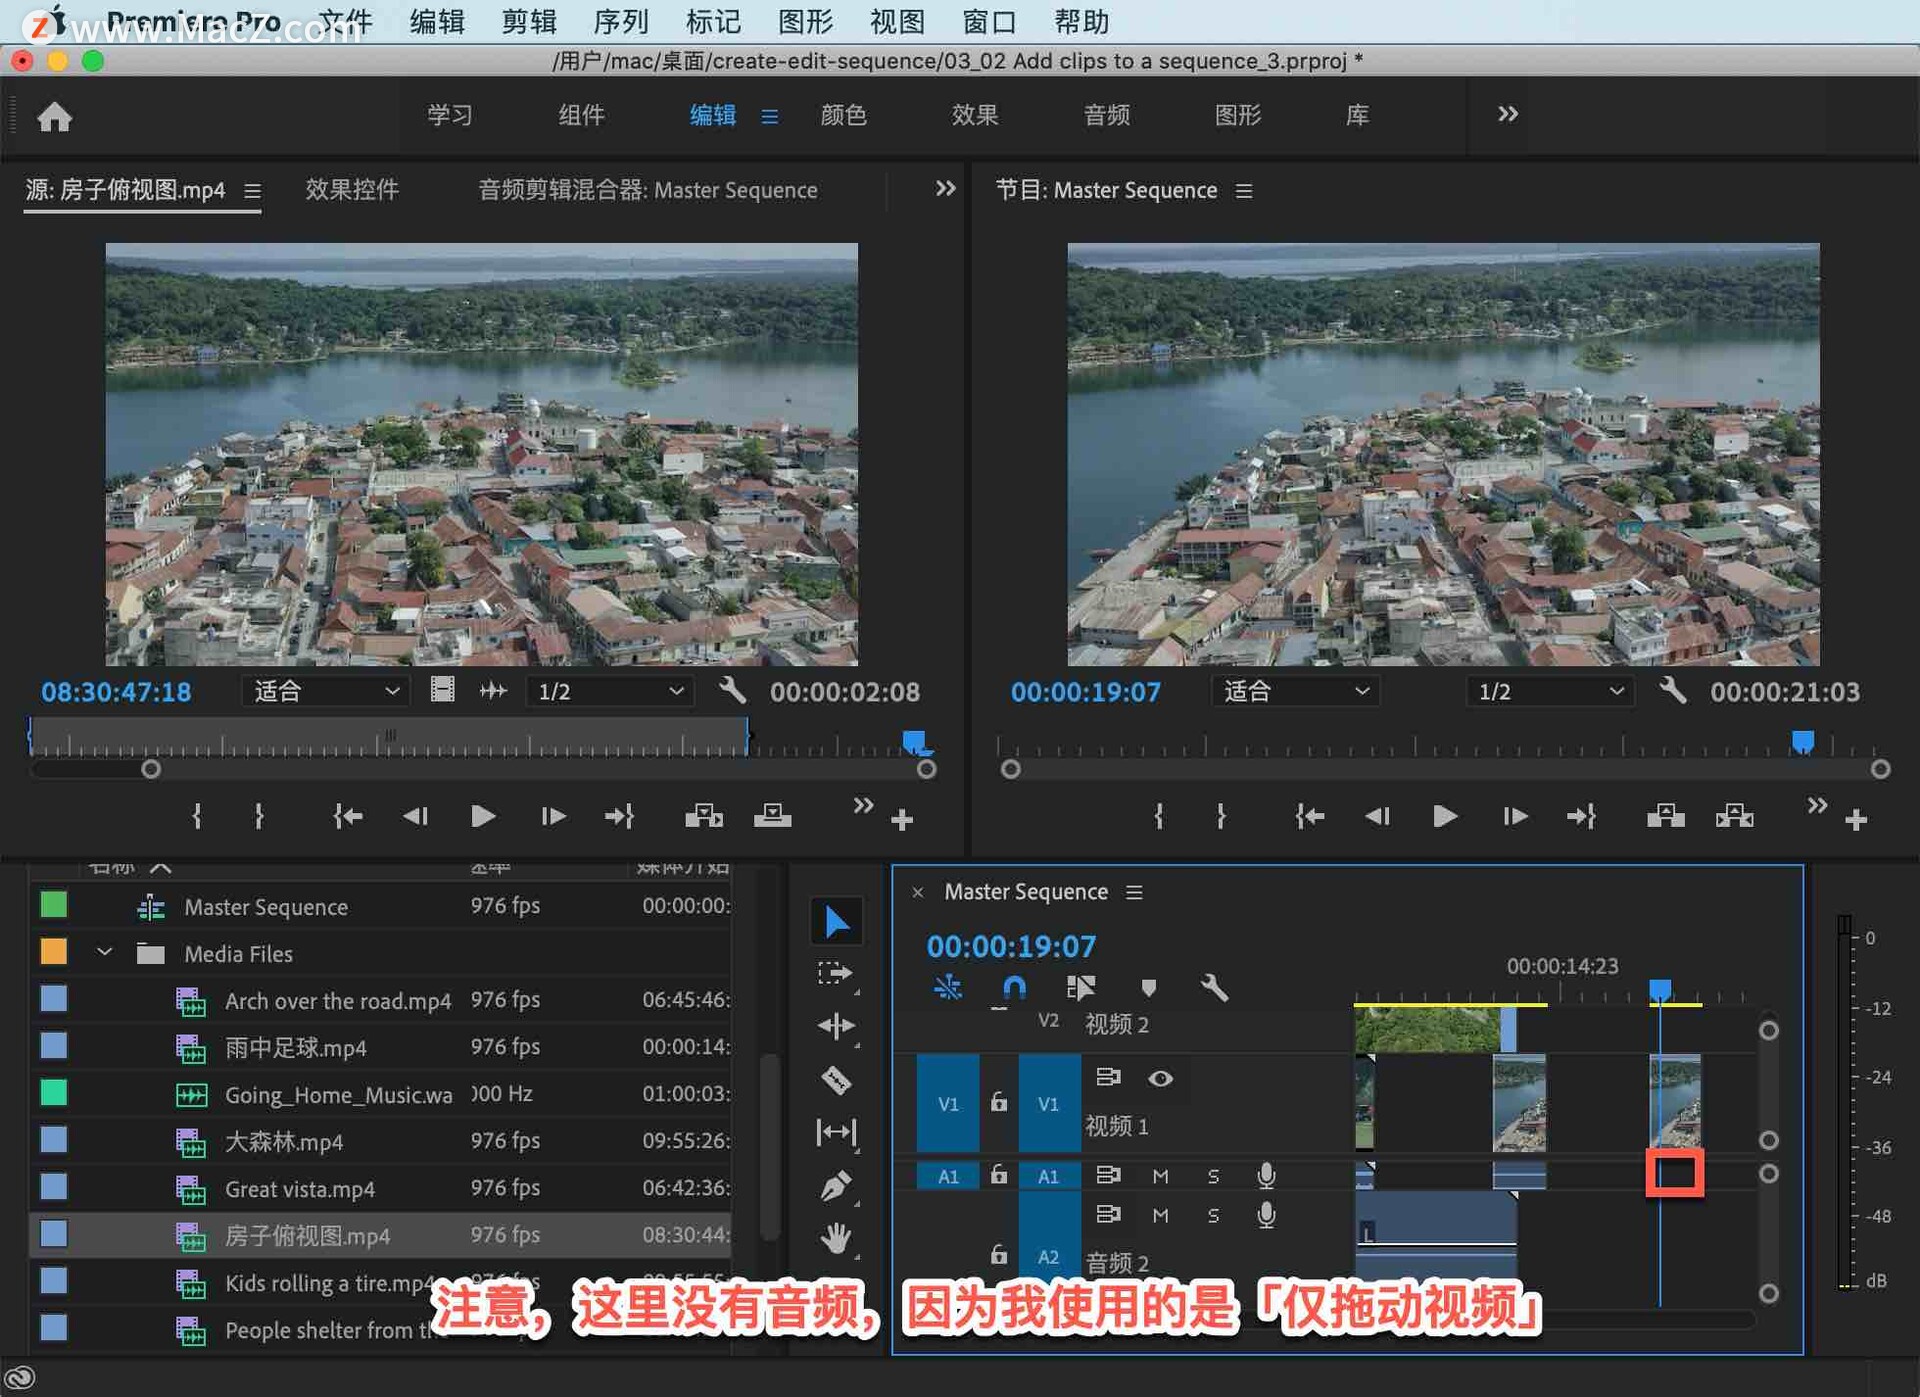Select the Slip tool
Viewport: 1920px width, 1397px height.
(x=836, y=1132)
